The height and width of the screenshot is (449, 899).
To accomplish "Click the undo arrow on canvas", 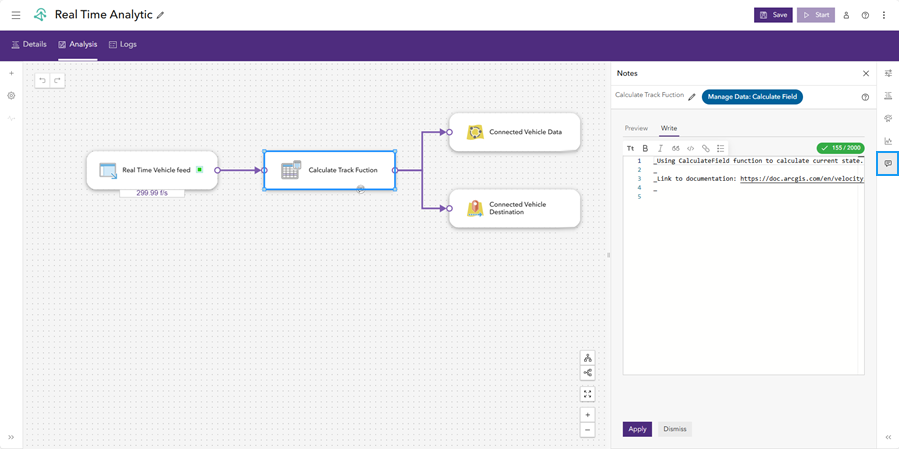I will [x=42, y=81].
